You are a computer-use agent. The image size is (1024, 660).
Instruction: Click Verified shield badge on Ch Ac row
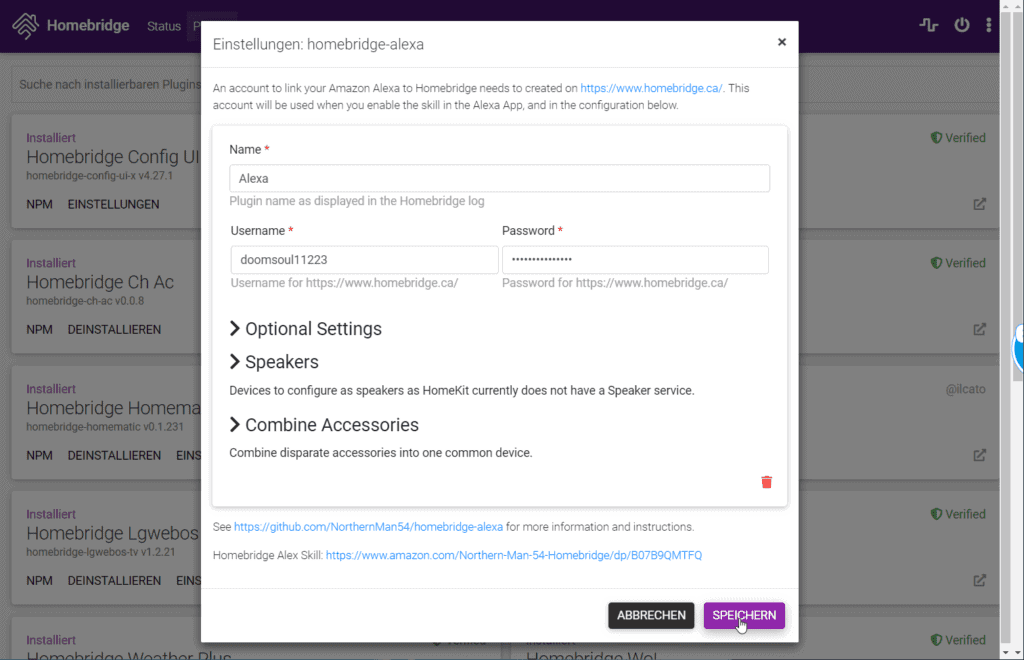coord(958,263)
